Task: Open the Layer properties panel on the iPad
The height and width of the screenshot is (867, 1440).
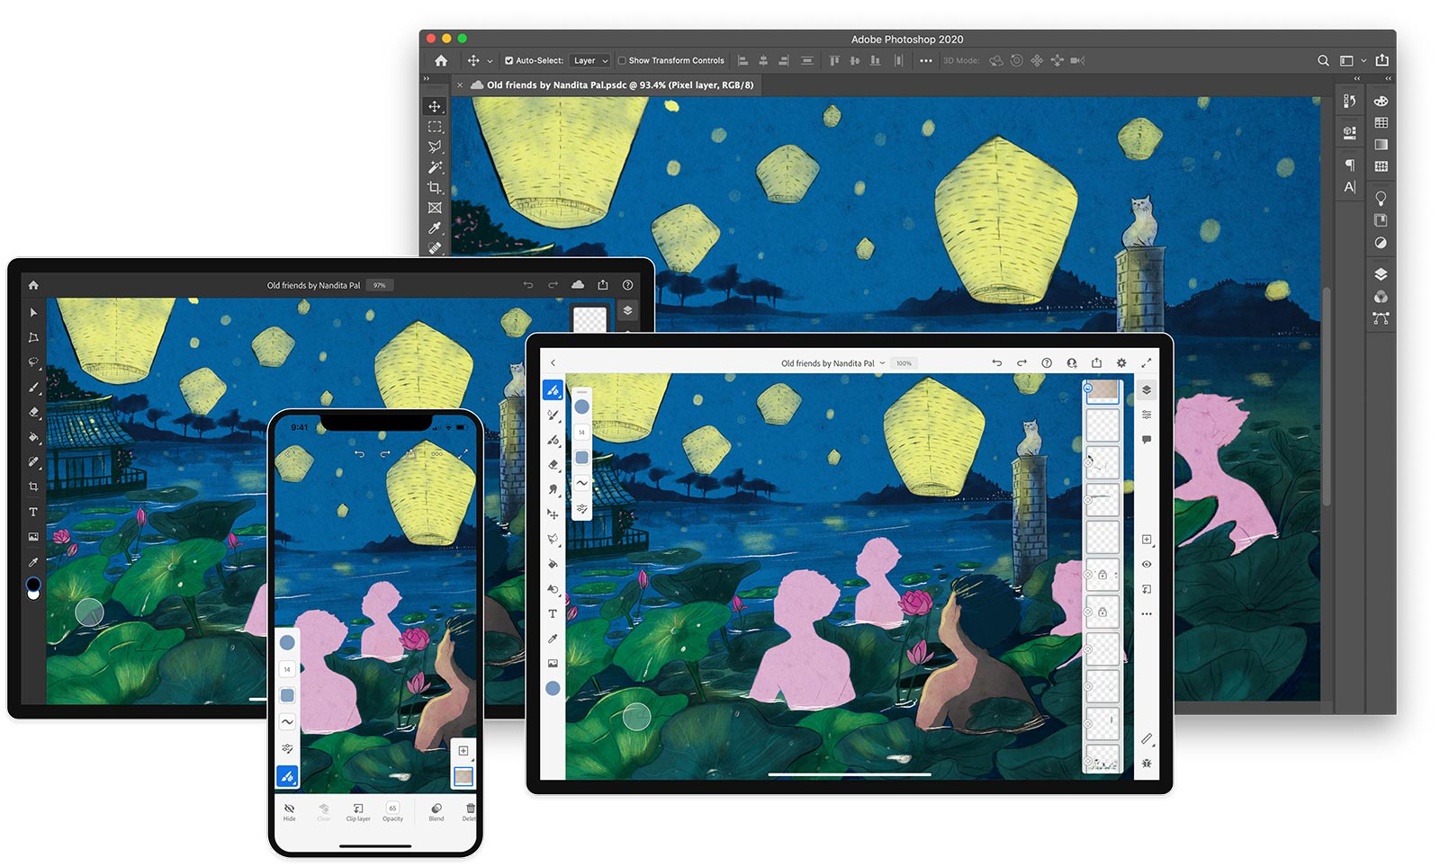Action: click(x=1148, y=413)
